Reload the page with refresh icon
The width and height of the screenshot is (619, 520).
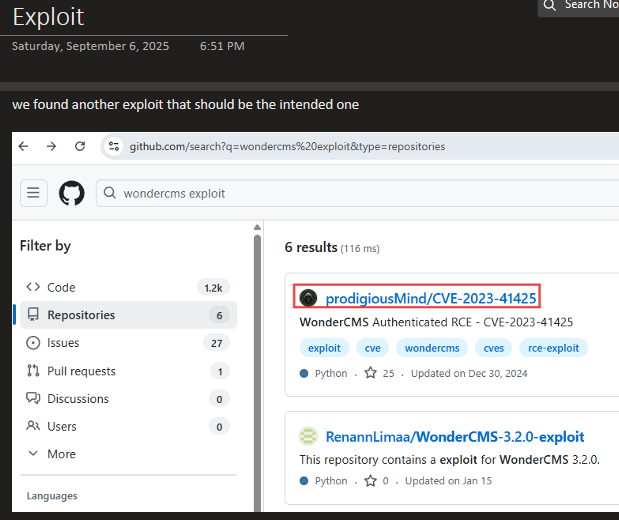point(81,146)
